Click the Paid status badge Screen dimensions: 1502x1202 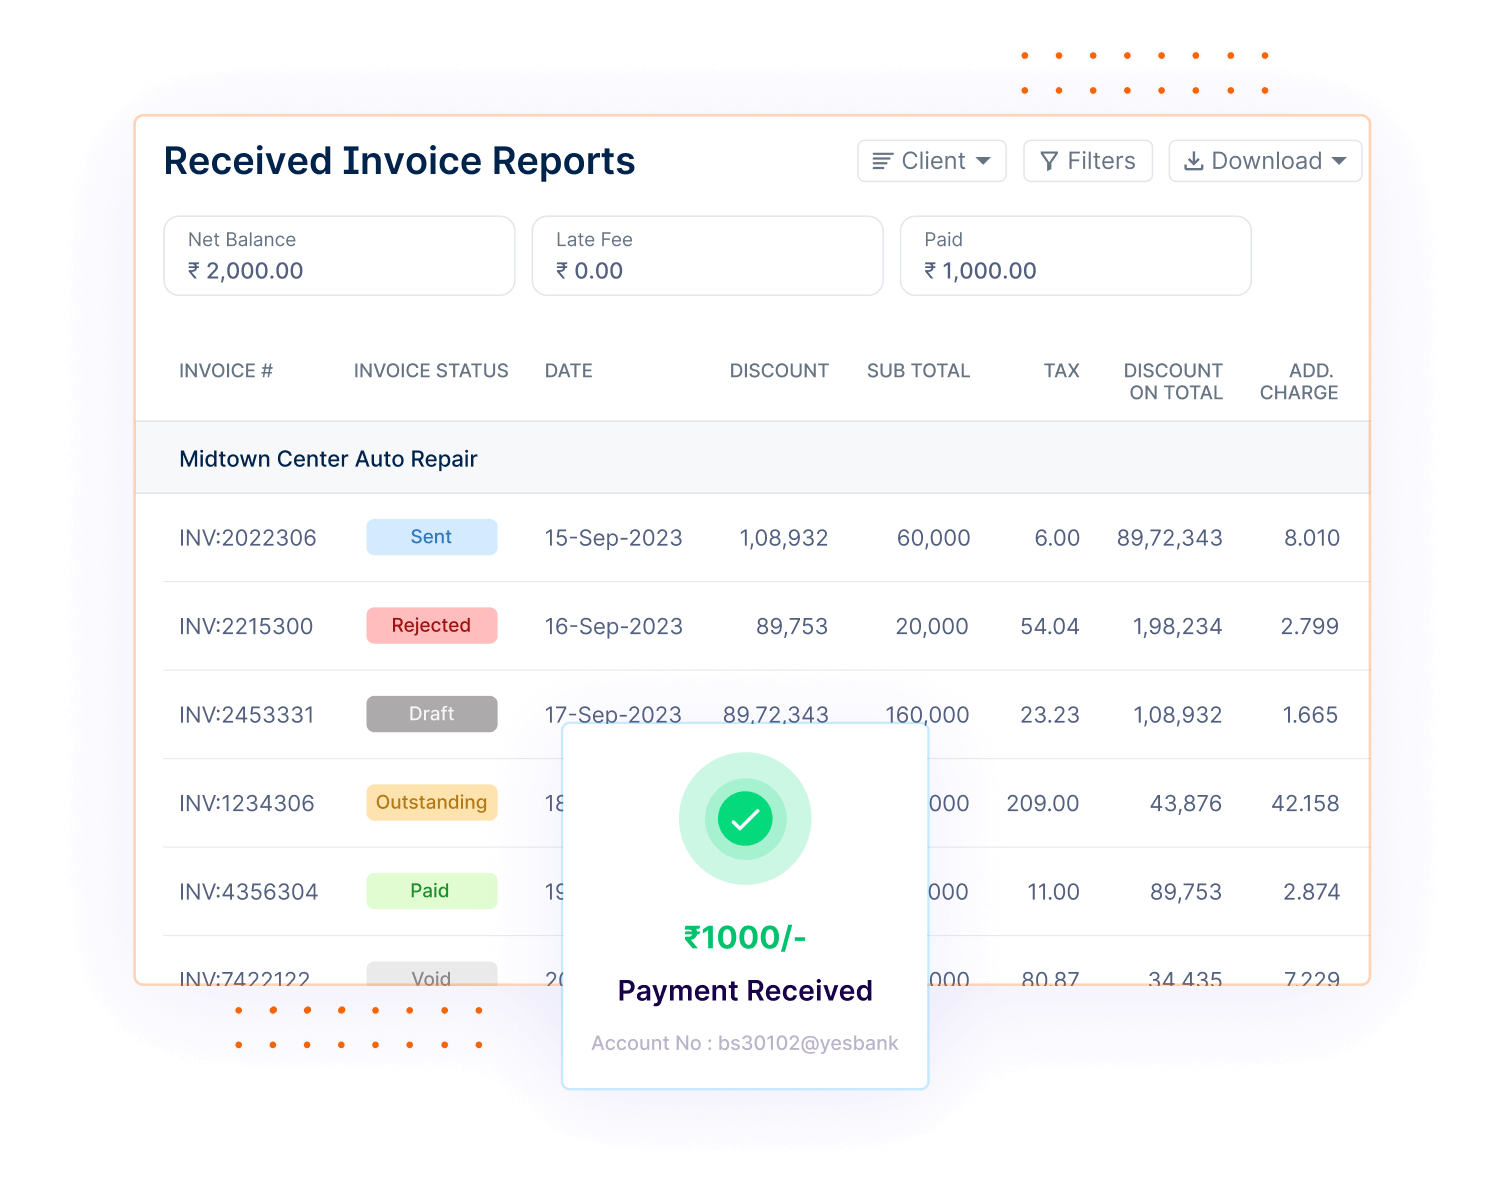[x=432, y=891]
